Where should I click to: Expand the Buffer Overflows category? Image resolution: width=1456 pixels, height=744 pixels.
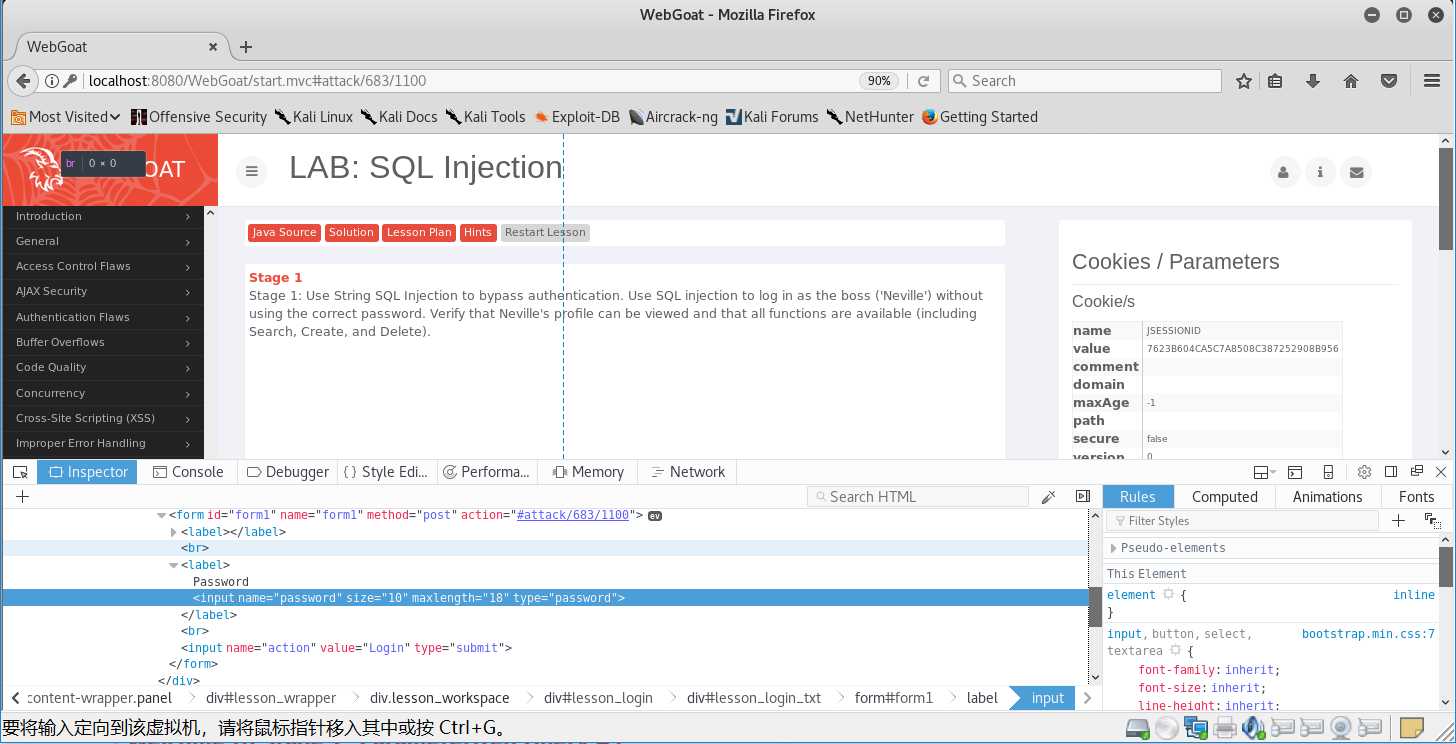pyautogui.click(x=103, y=342)
